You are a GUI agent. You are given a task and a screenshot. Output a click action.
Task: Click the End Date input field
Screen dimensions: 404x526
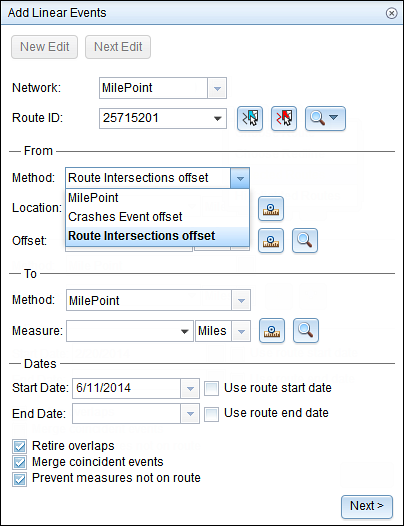point(127,414)
